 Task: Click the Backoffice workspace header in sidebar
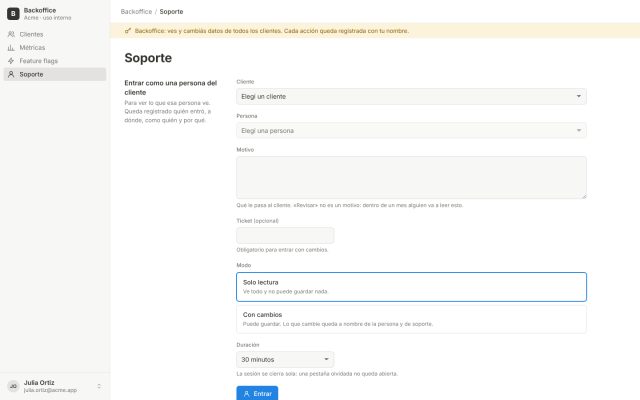(x=55, y=13)
